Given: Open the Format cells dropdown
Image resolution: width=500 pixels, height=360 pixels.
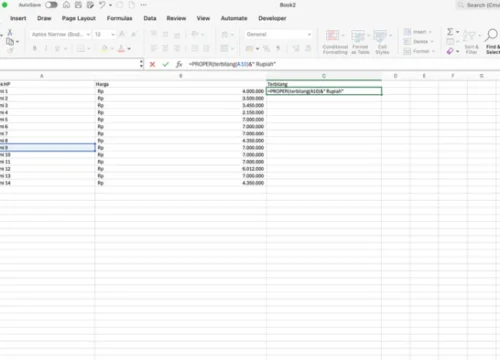Looking at the screenshot, I should click(x=419, y=51).
